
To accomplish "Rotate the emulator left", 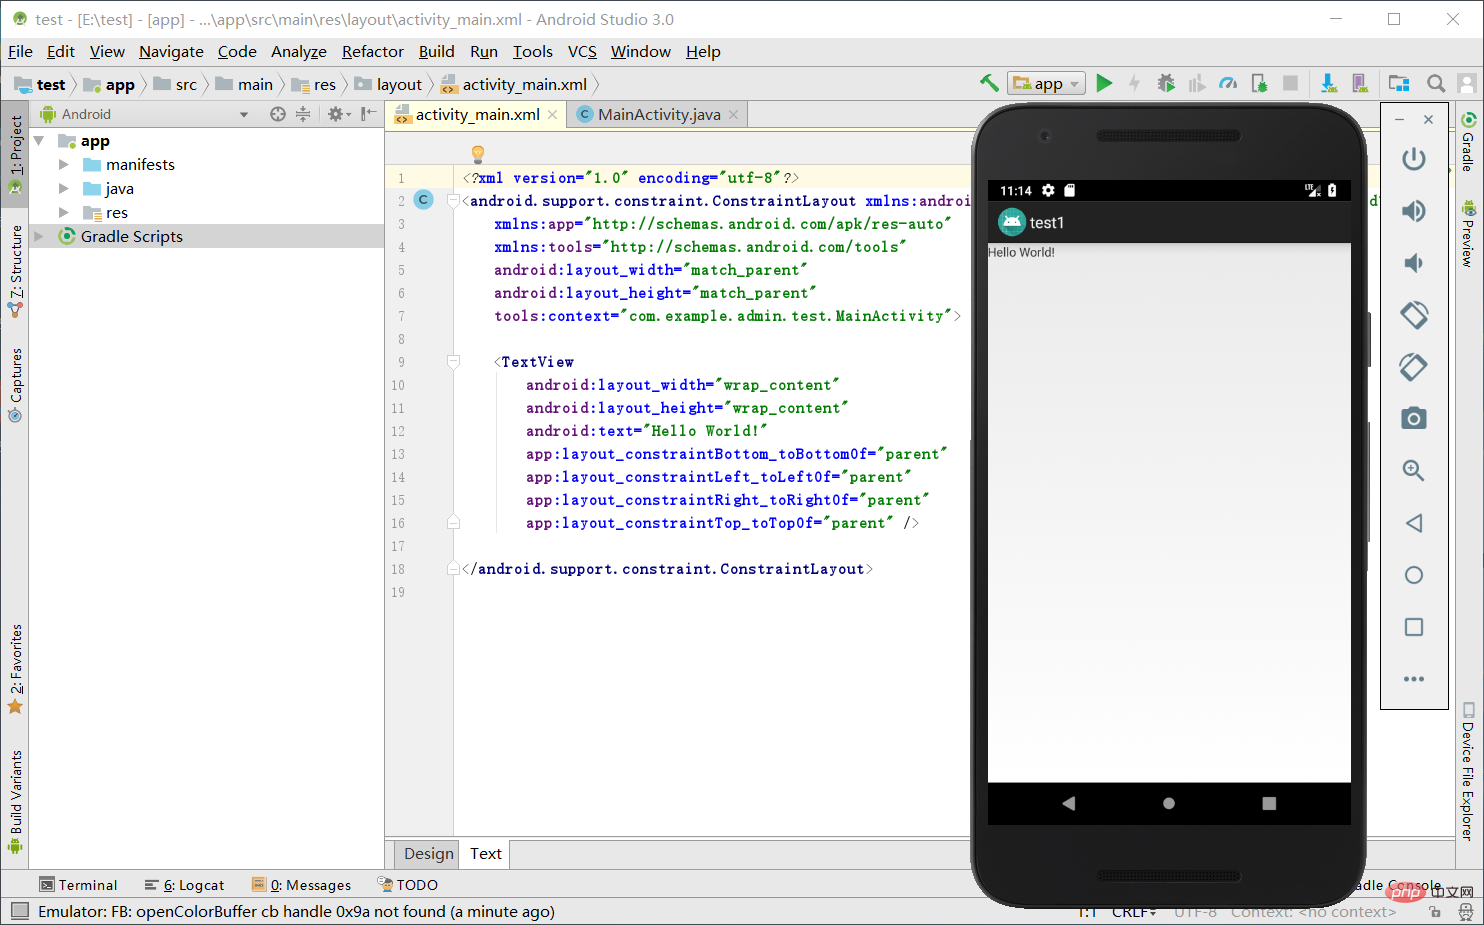I will tap(1414, 314).
